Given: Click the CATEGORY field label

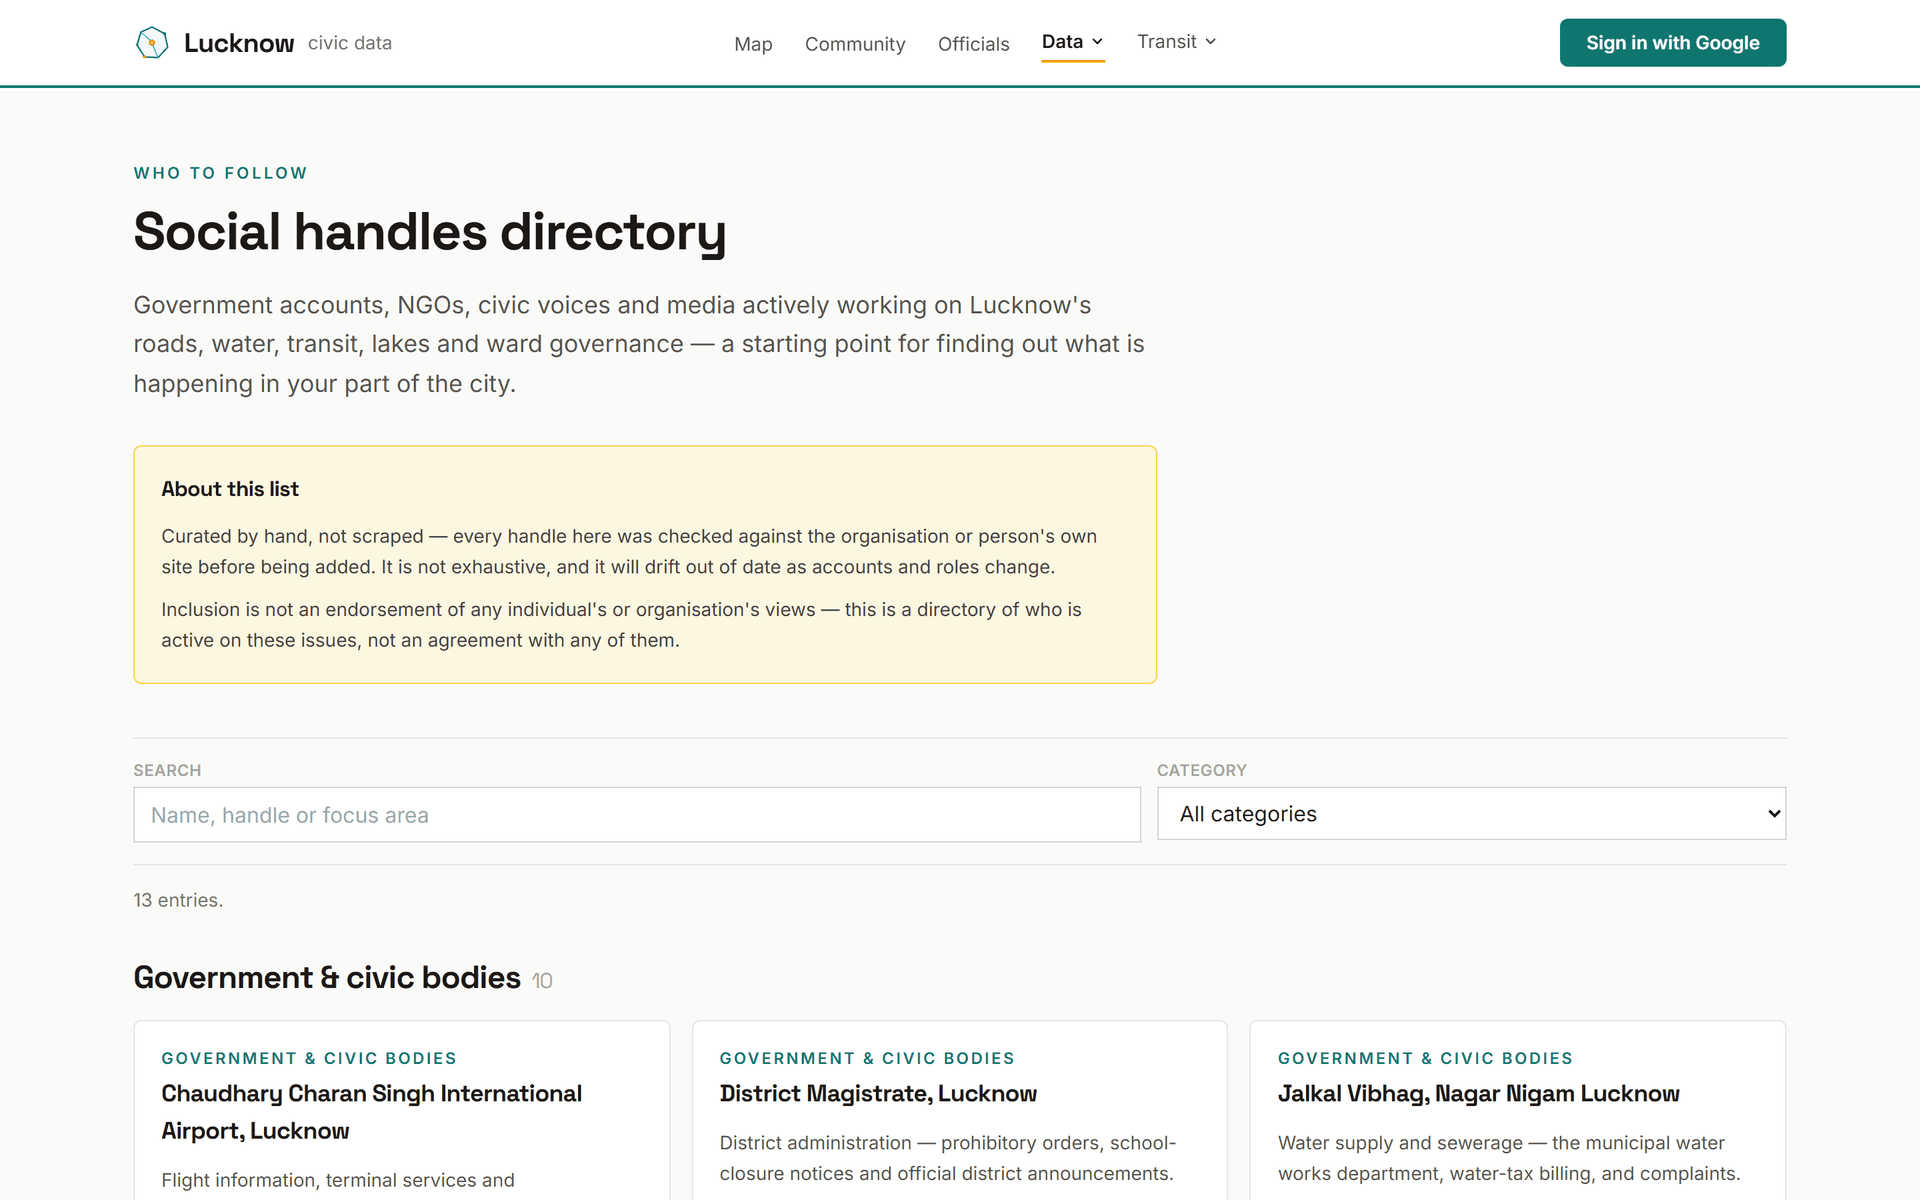Looking at the screenshot, I should pos(1202,770).
